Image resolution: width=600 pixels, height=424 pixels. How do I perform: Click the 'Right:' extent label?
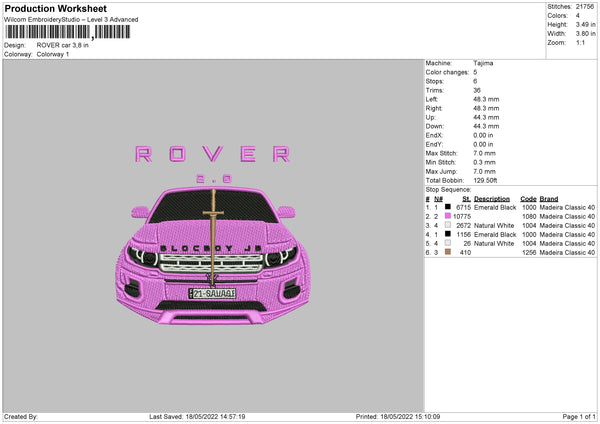[x=434, y=108]
